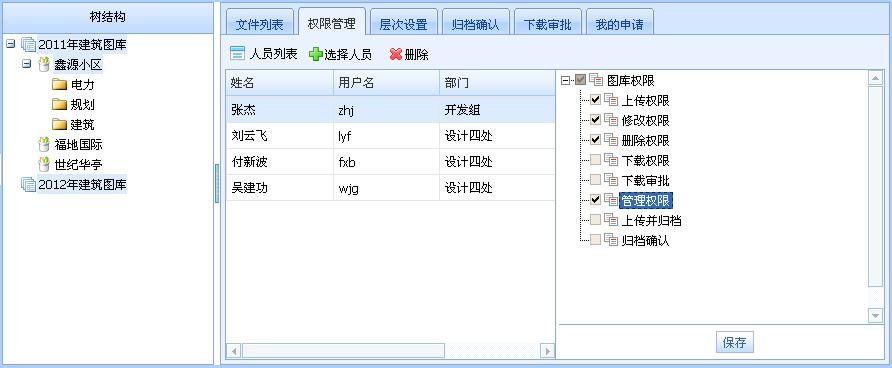Image resolution: width=892 pixels, height=368 pixels.
Task: Click the username cell lyf
Action: pyautogui.click(x=386, y=136)
